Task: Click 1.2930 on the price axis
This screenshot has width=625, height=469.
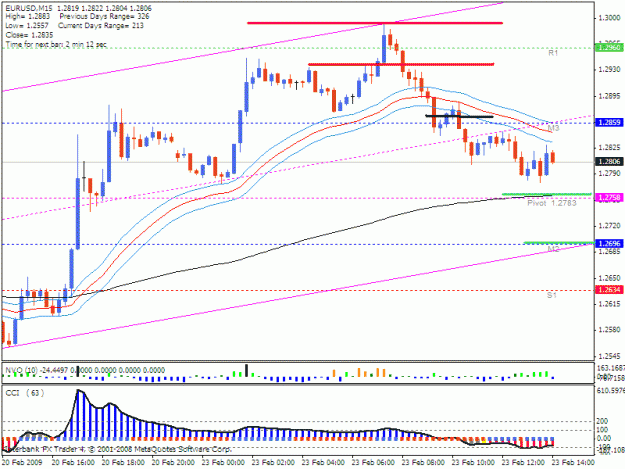Action: [x=609, y=69]
